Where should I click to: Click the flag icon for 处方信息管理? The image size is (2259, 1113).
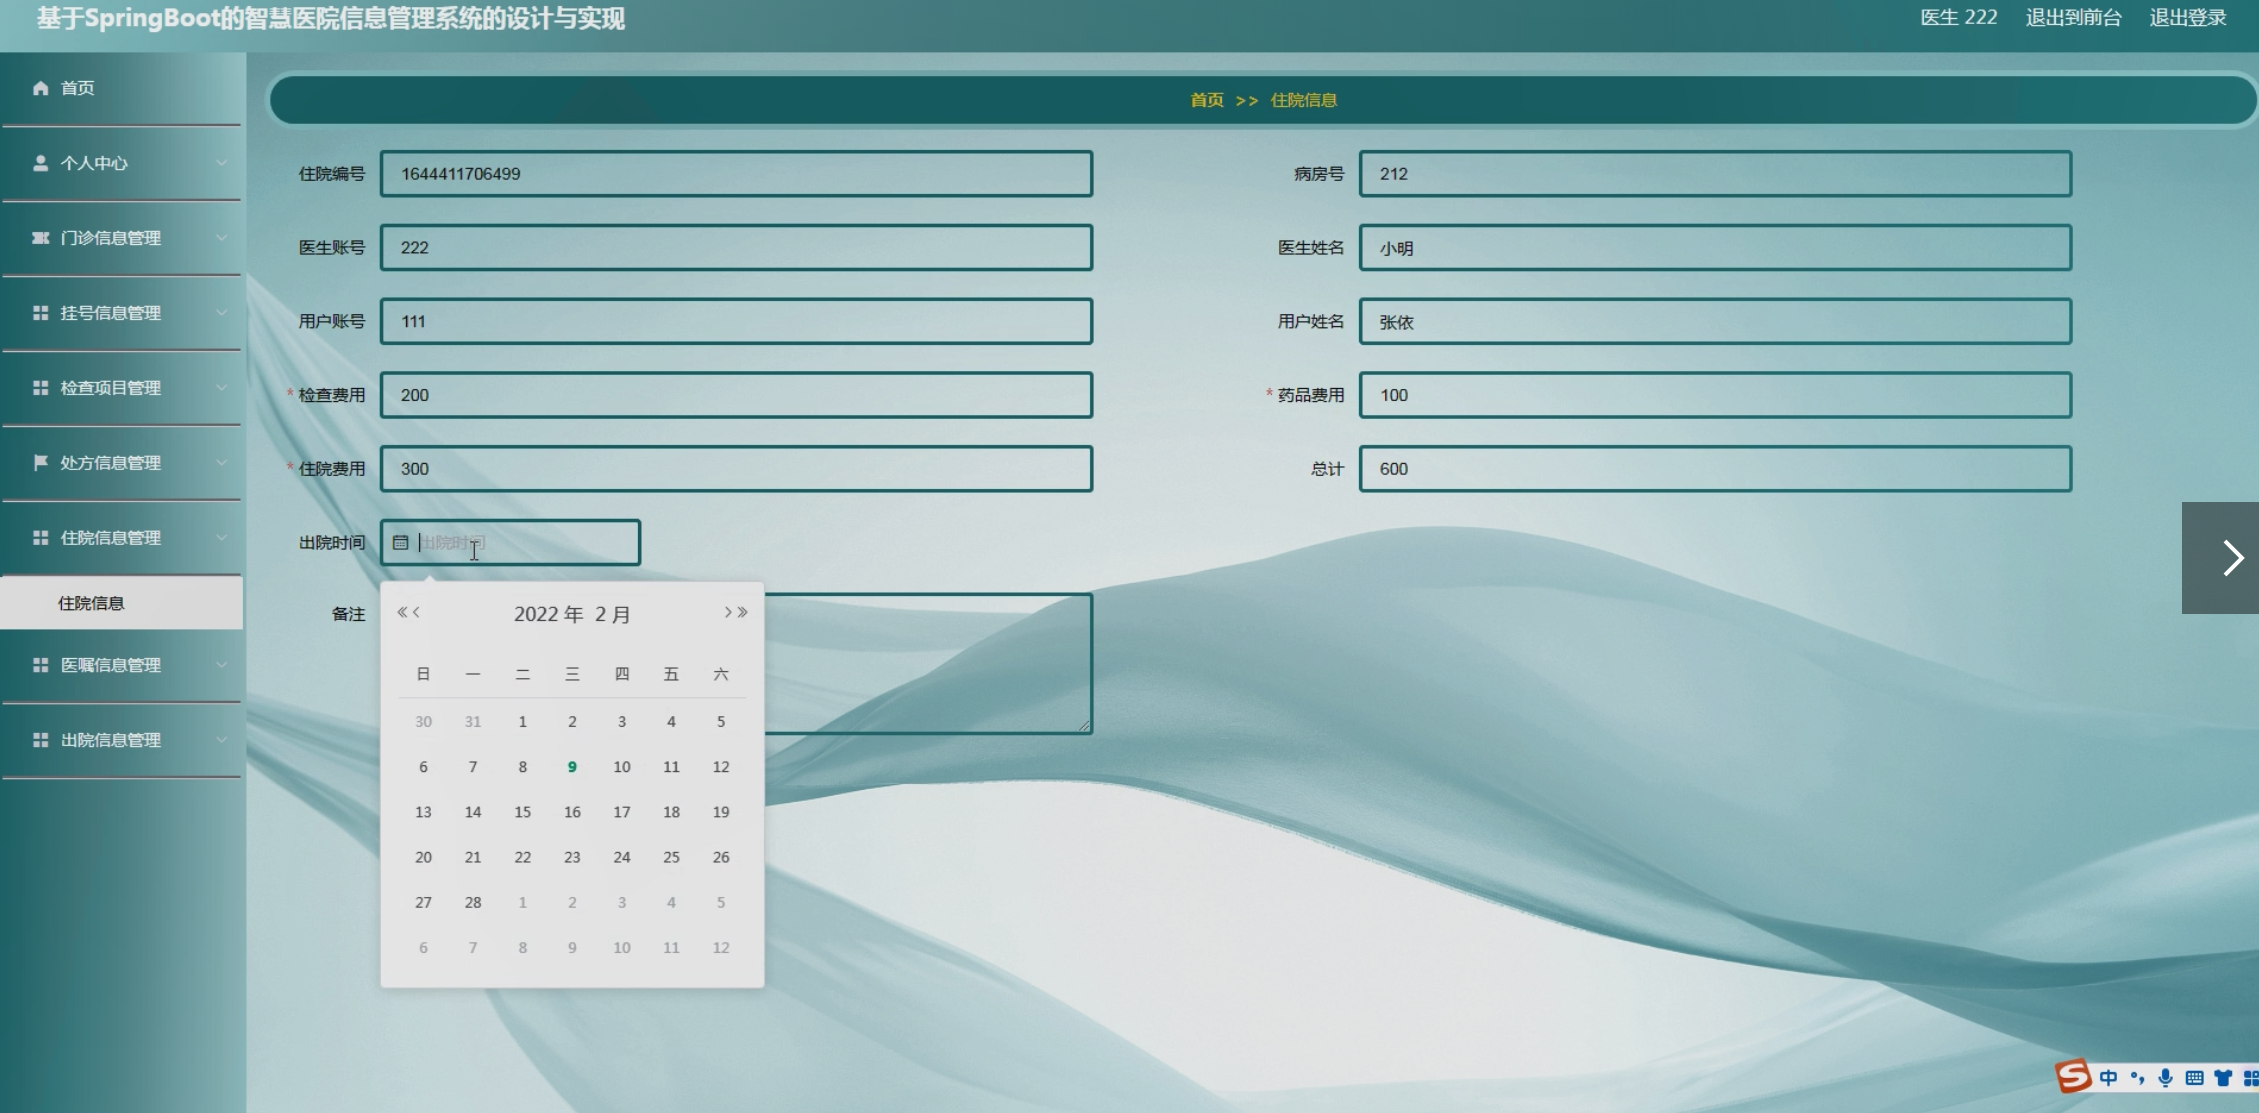[x=40, y=463]
